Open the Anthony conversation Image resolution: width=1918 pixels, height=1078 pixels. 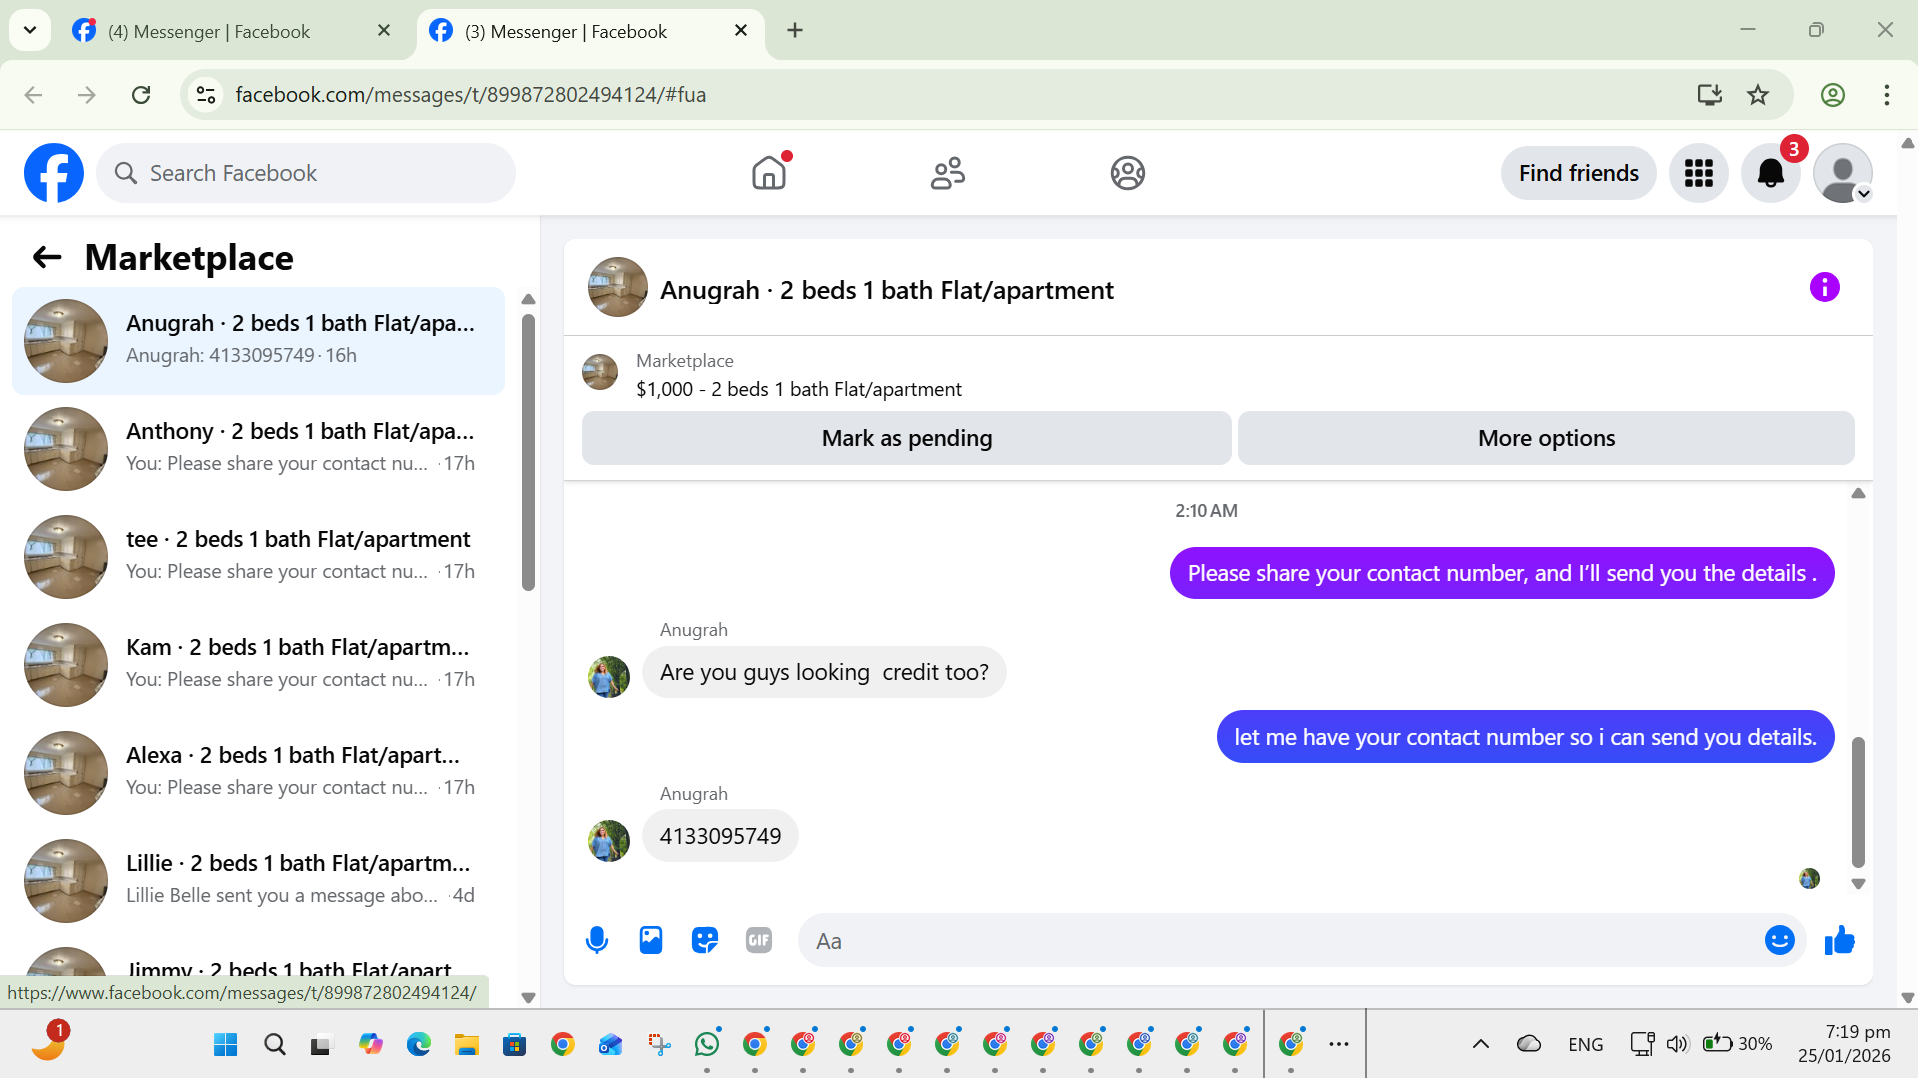click(x=258, y=449)
